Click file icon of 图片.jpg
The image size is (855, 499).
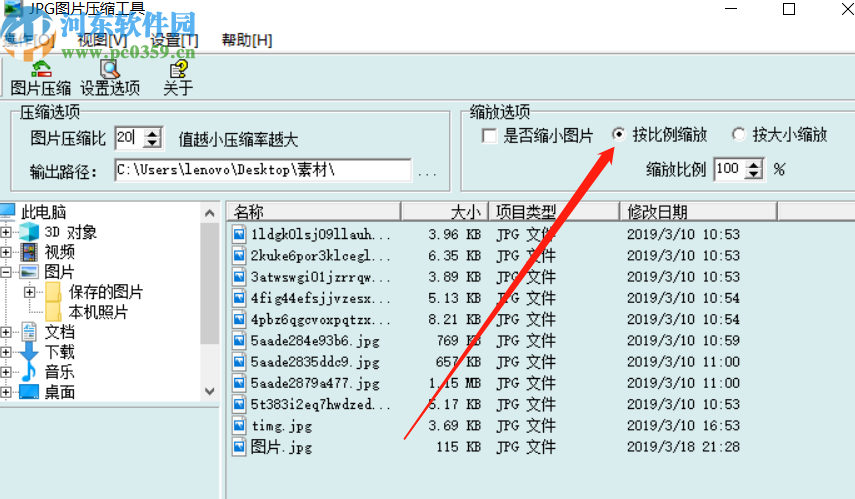(x=239, y=447)
